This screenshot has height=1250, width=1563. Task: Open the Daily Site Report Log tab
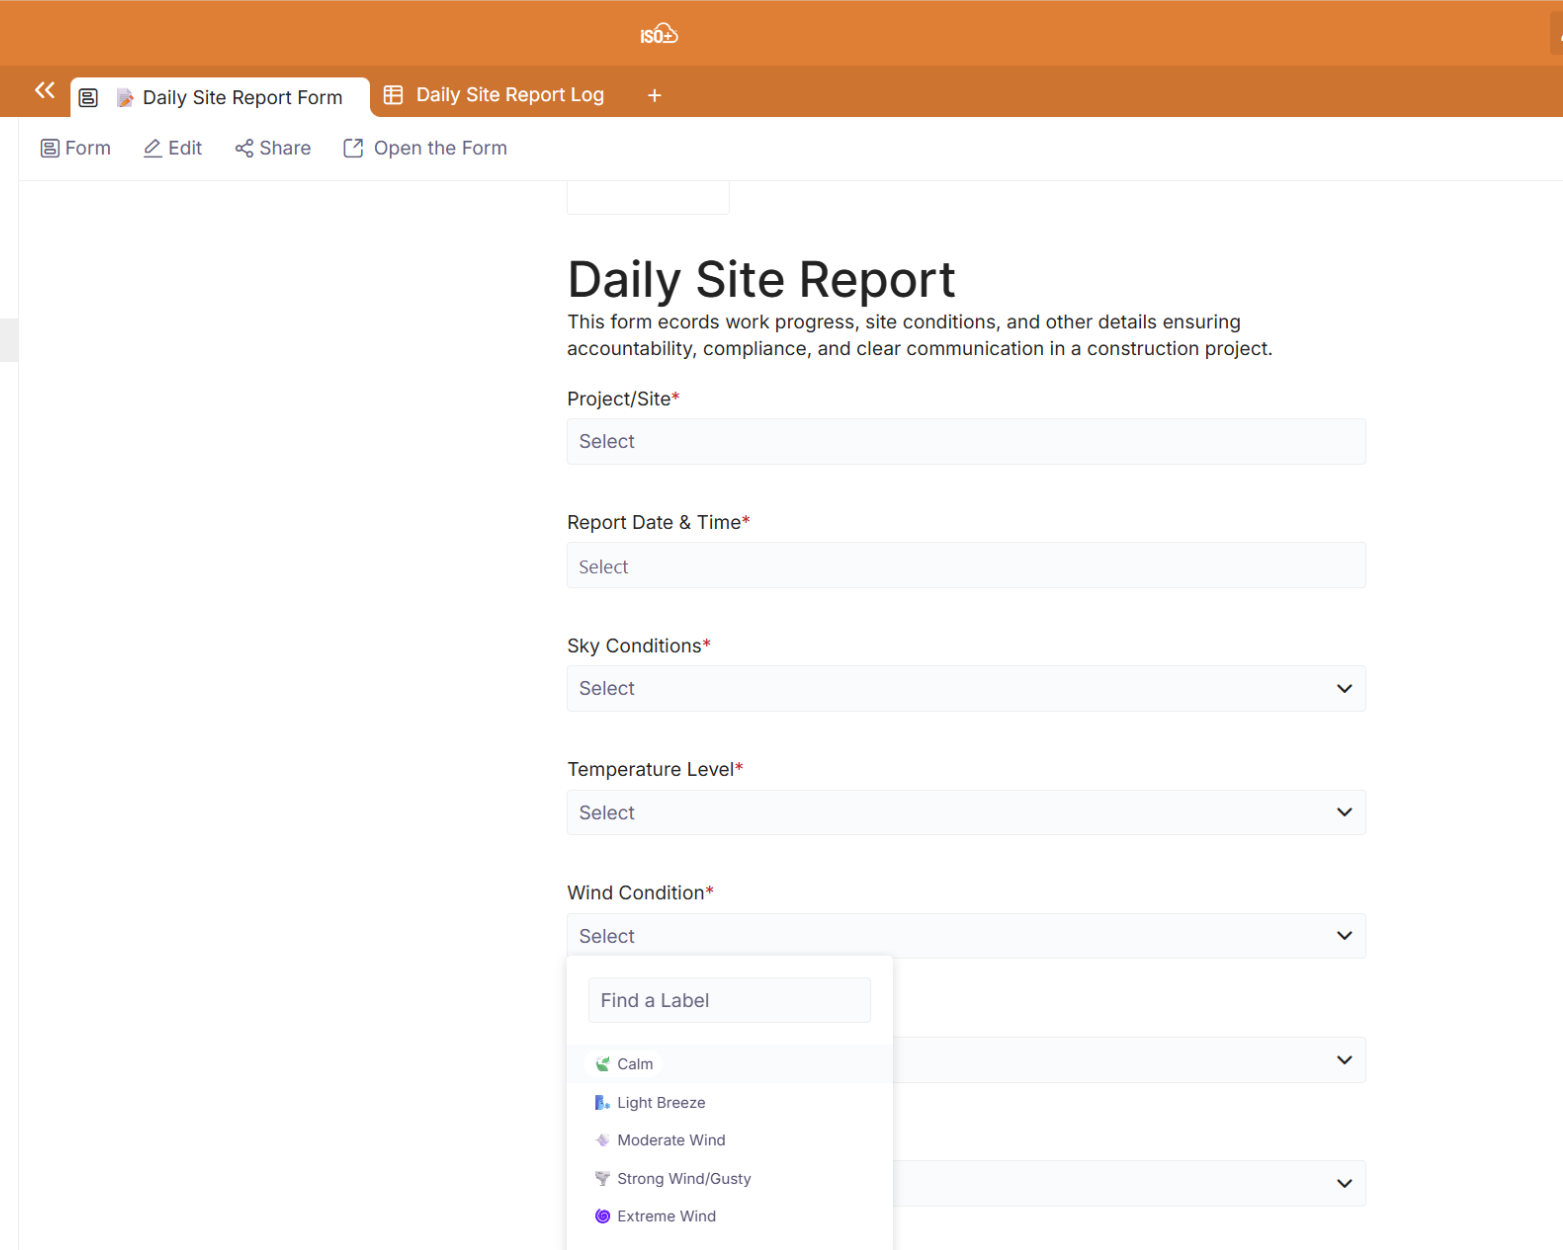509,95
